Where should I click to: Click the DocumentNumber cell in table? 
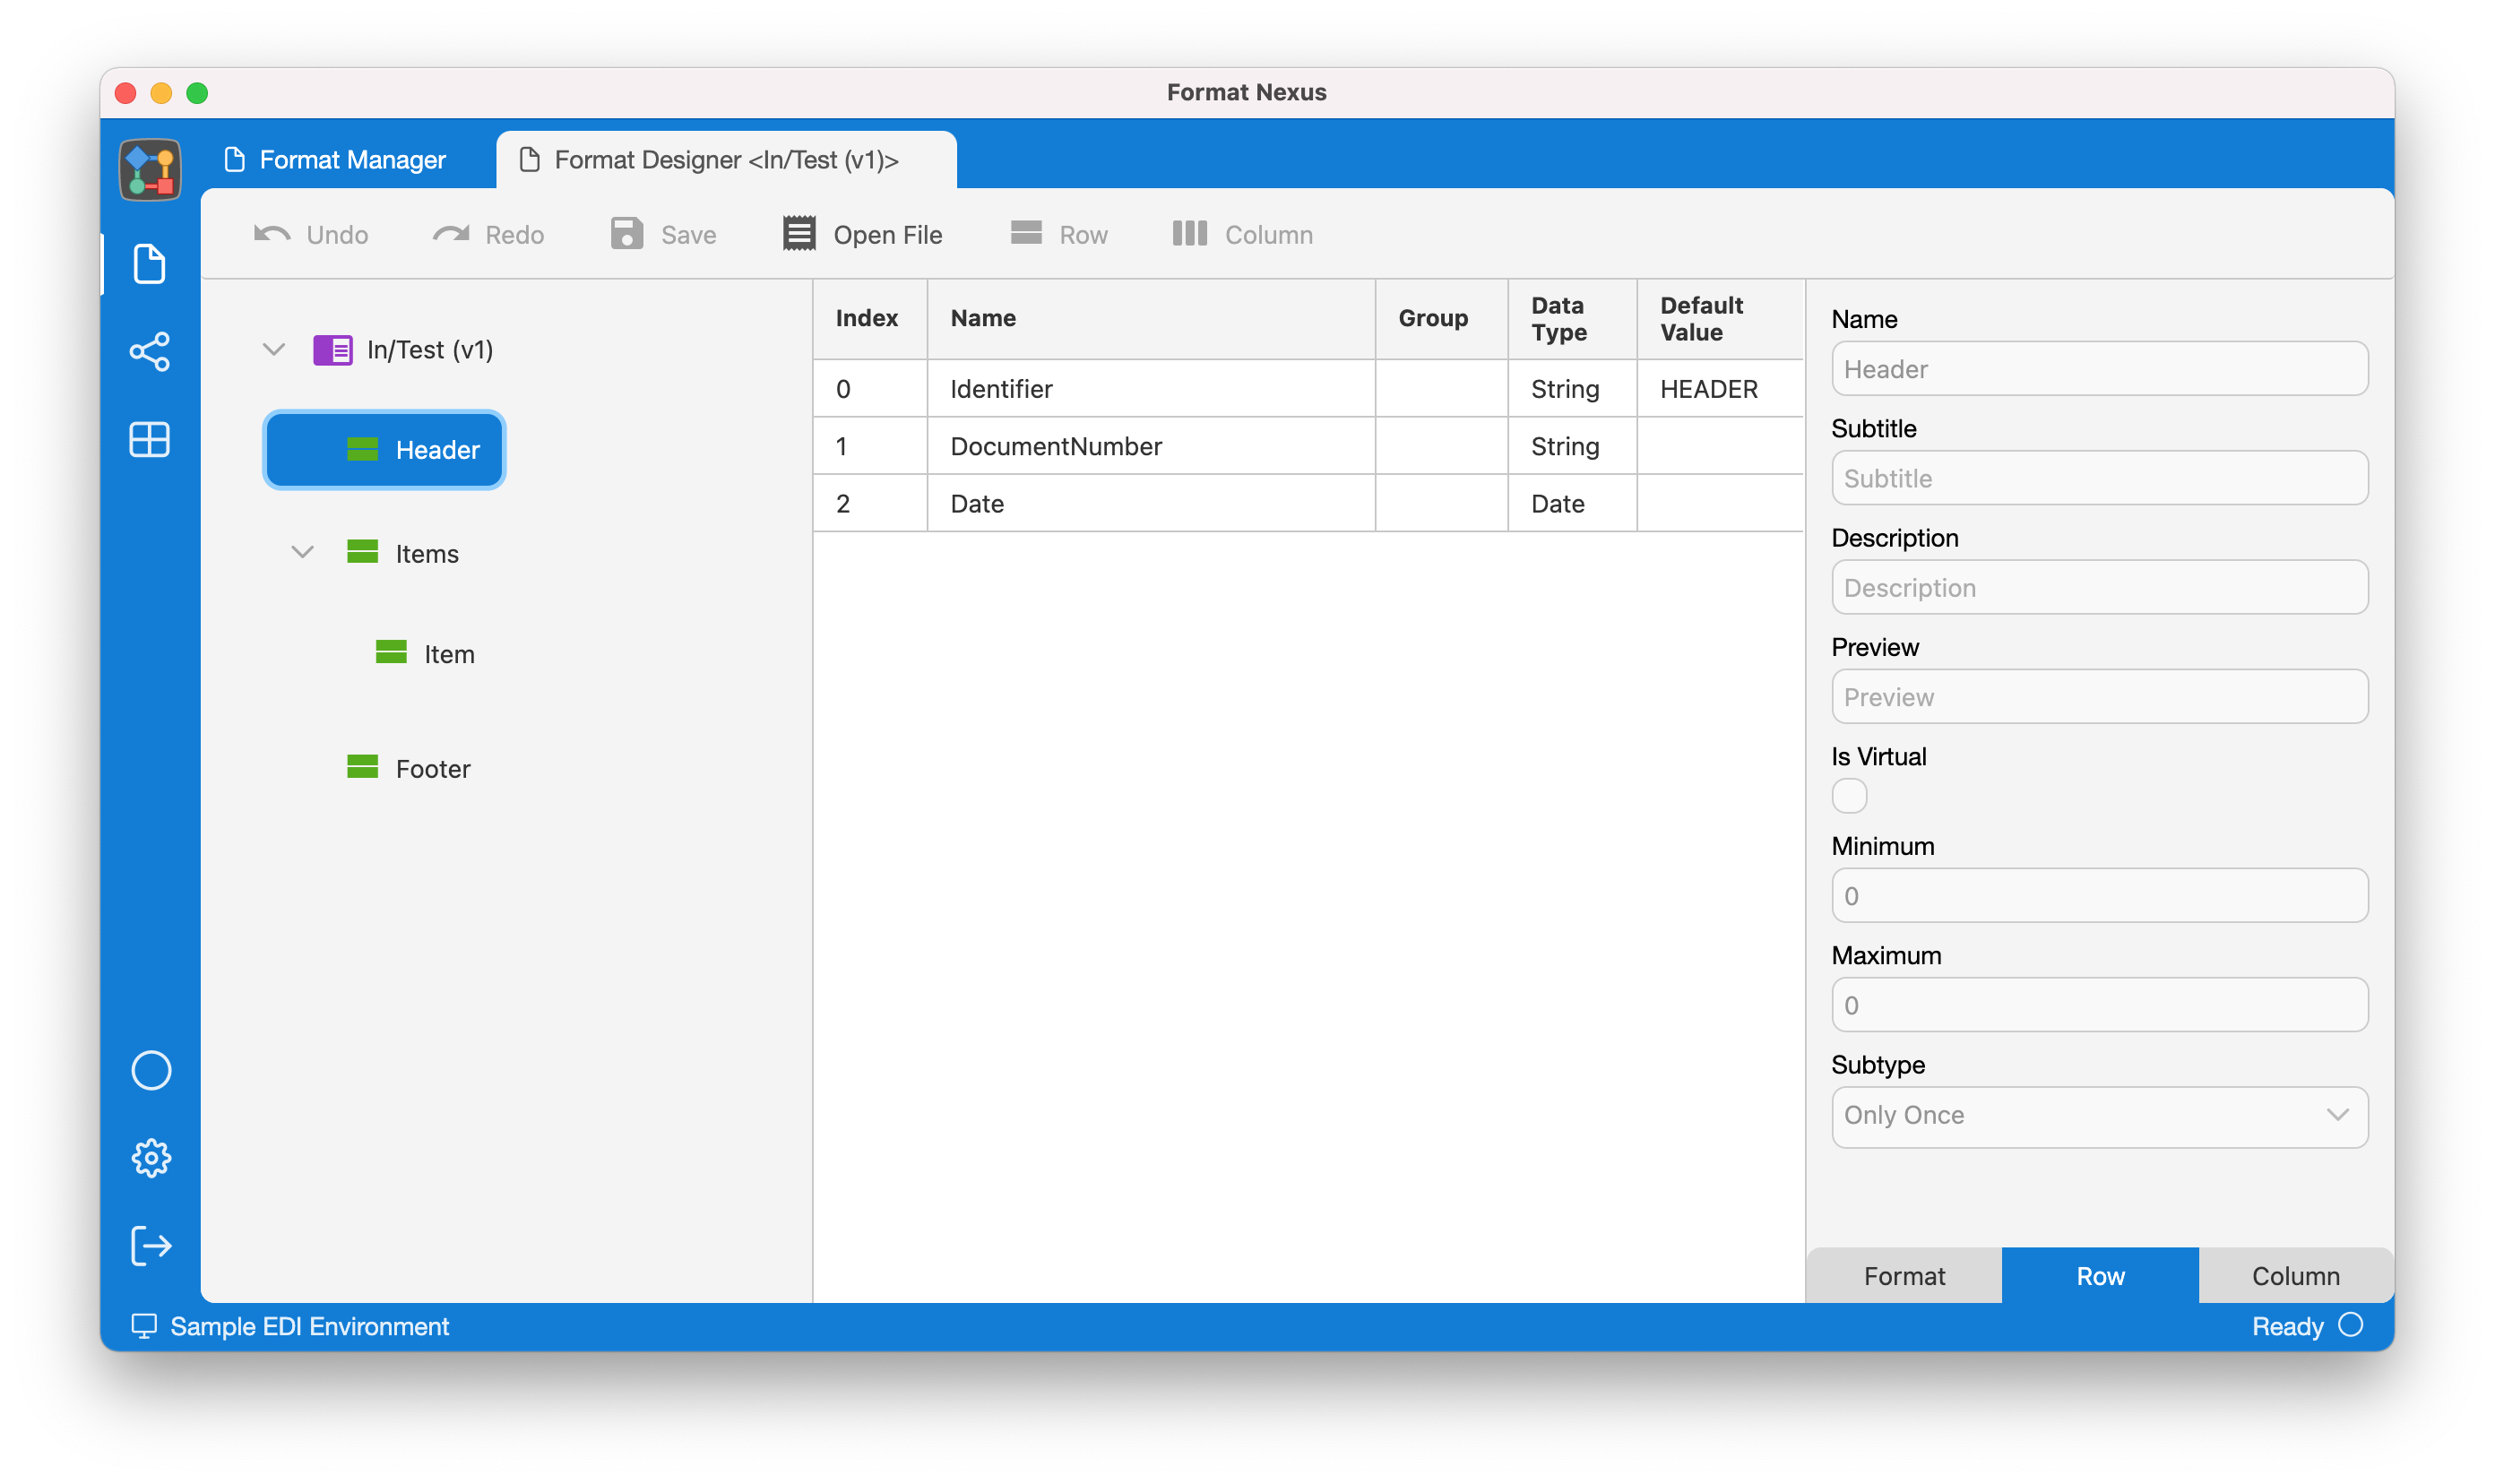(x=1150, y=446)
